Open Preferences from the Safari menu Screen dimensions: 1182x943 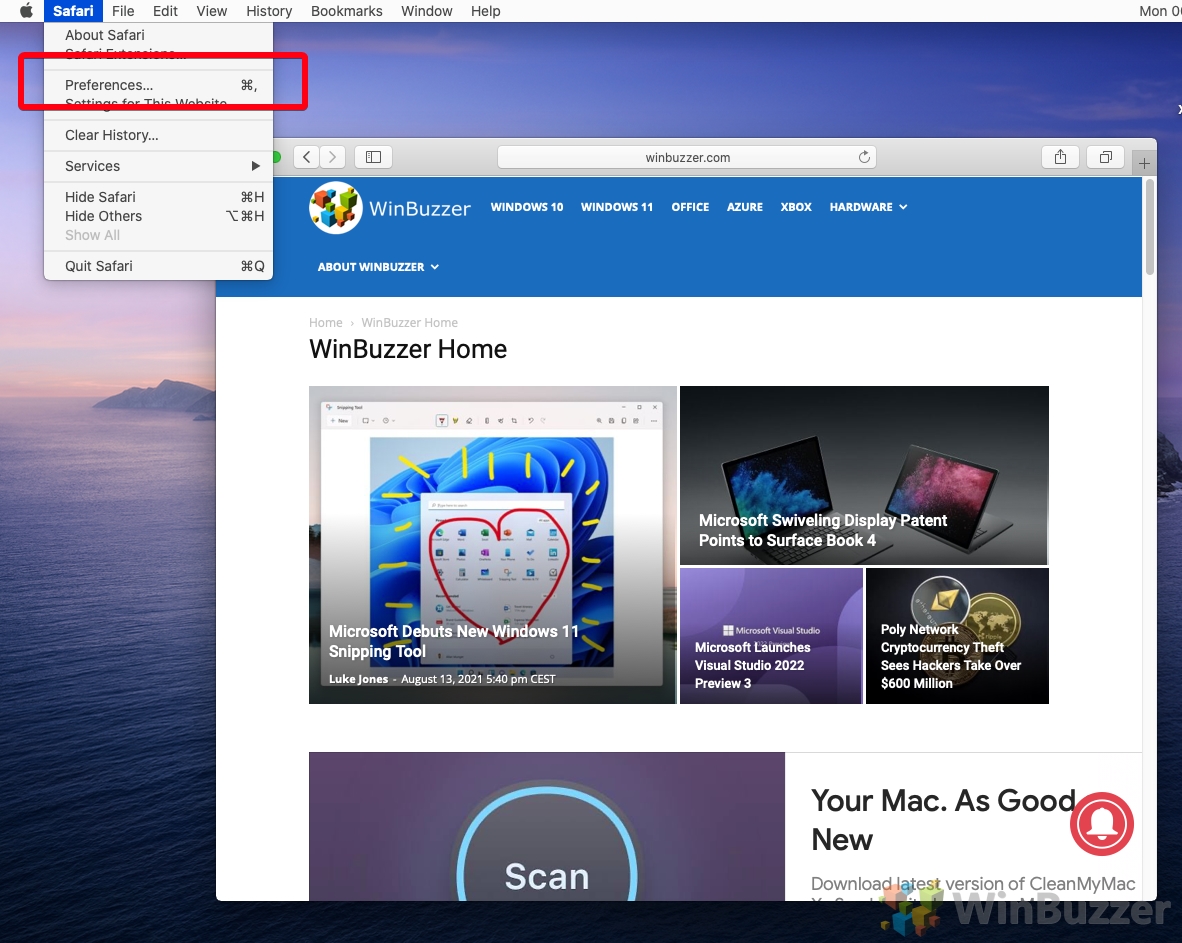coord(158,84)
